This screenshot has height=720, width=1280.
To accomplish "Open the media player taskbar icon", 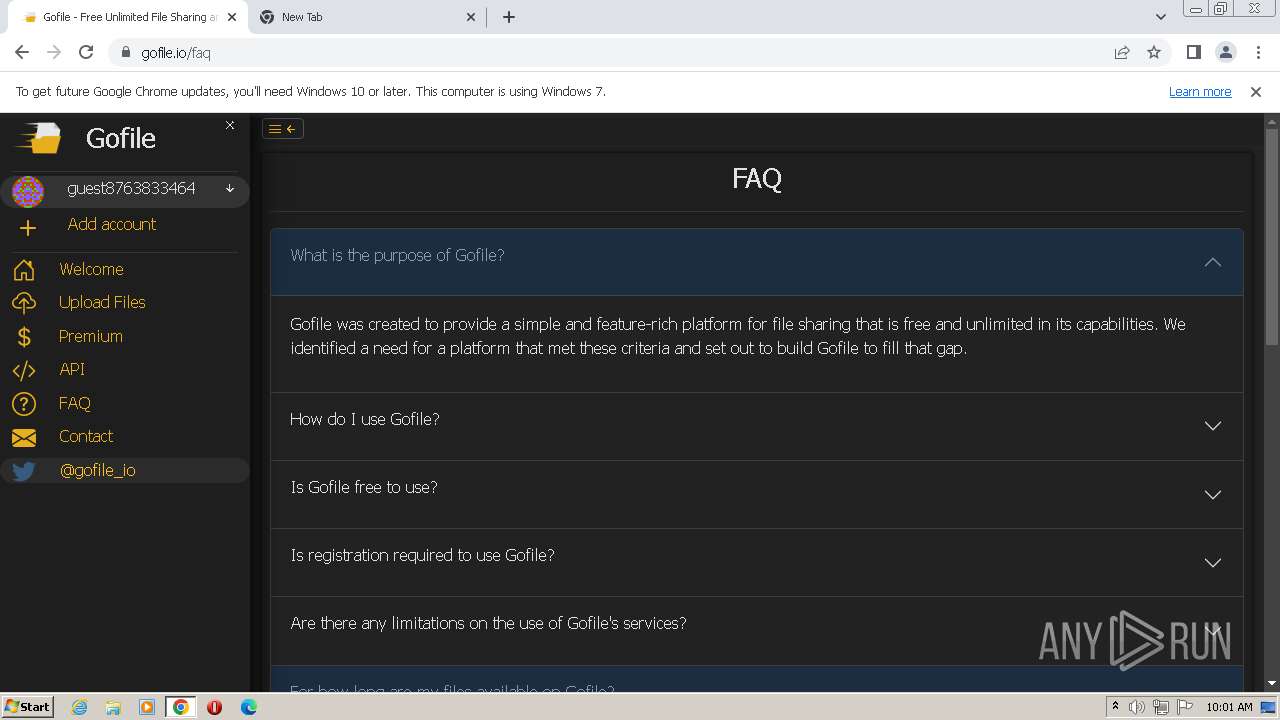I will (147, 707).
